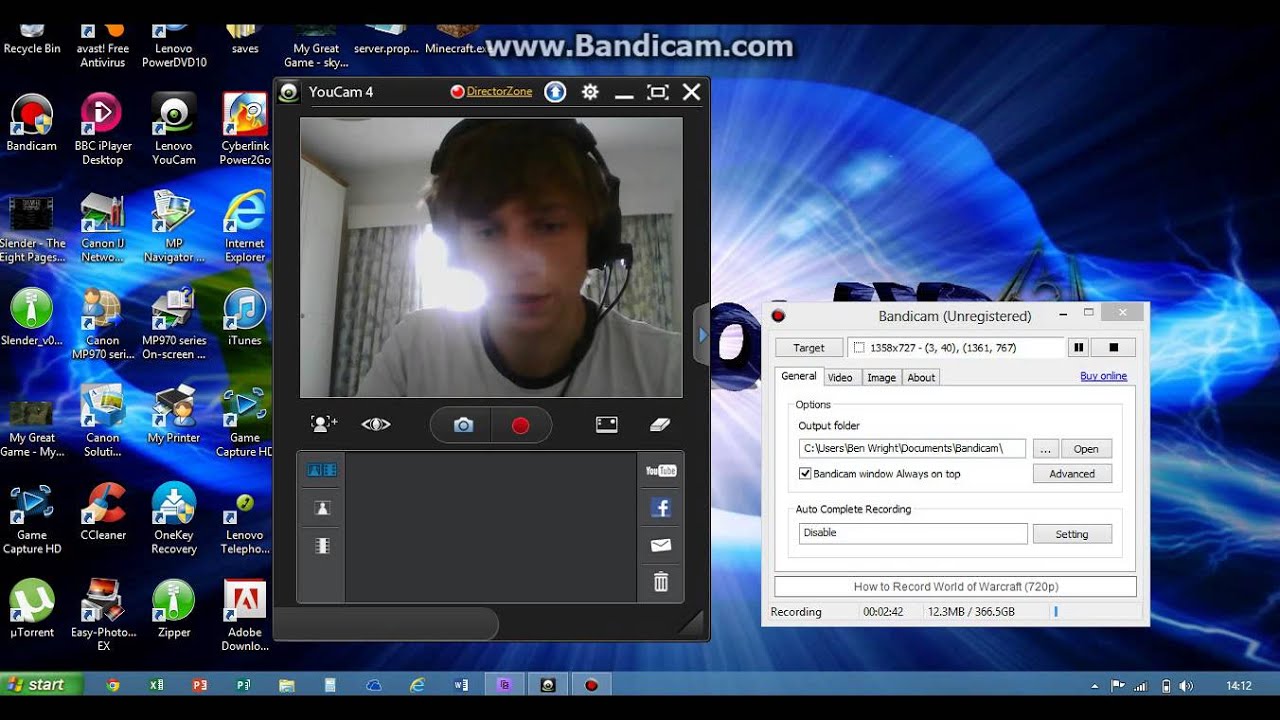Screen dimensions: 1280x720
Task: Open YouCam full-screen presentation icon
Action: pyautogui.click(x=607, y=424)
